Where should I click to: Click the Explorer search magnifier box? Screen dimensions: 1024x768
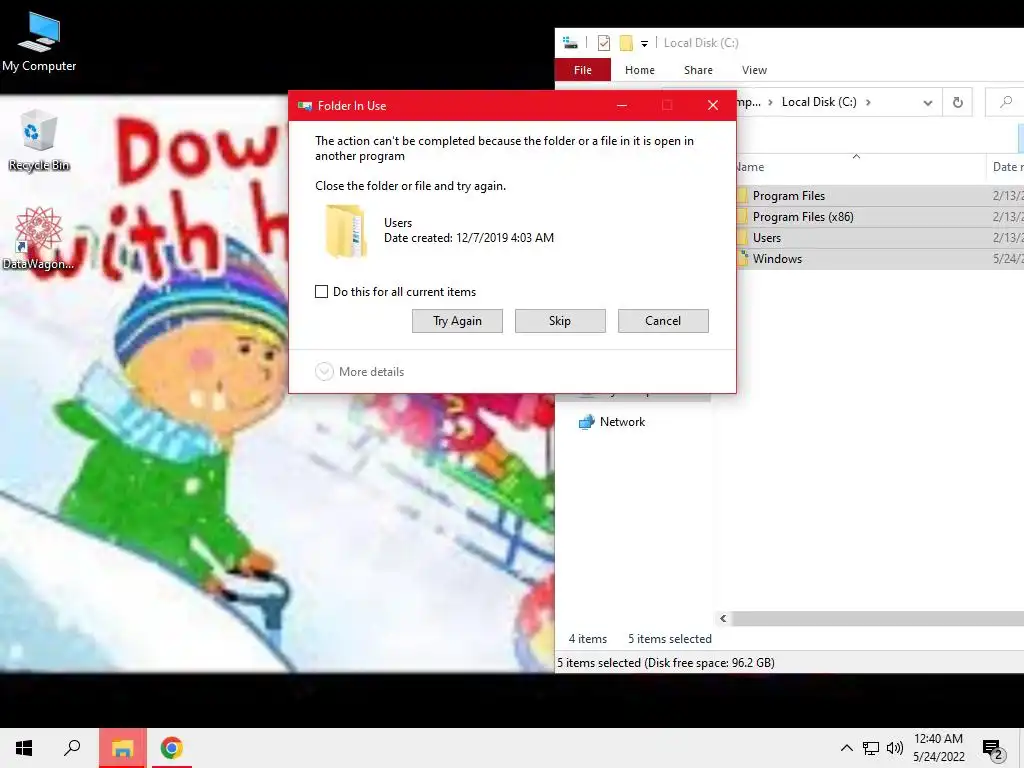pyautogui.click(x=1005, y=102)
